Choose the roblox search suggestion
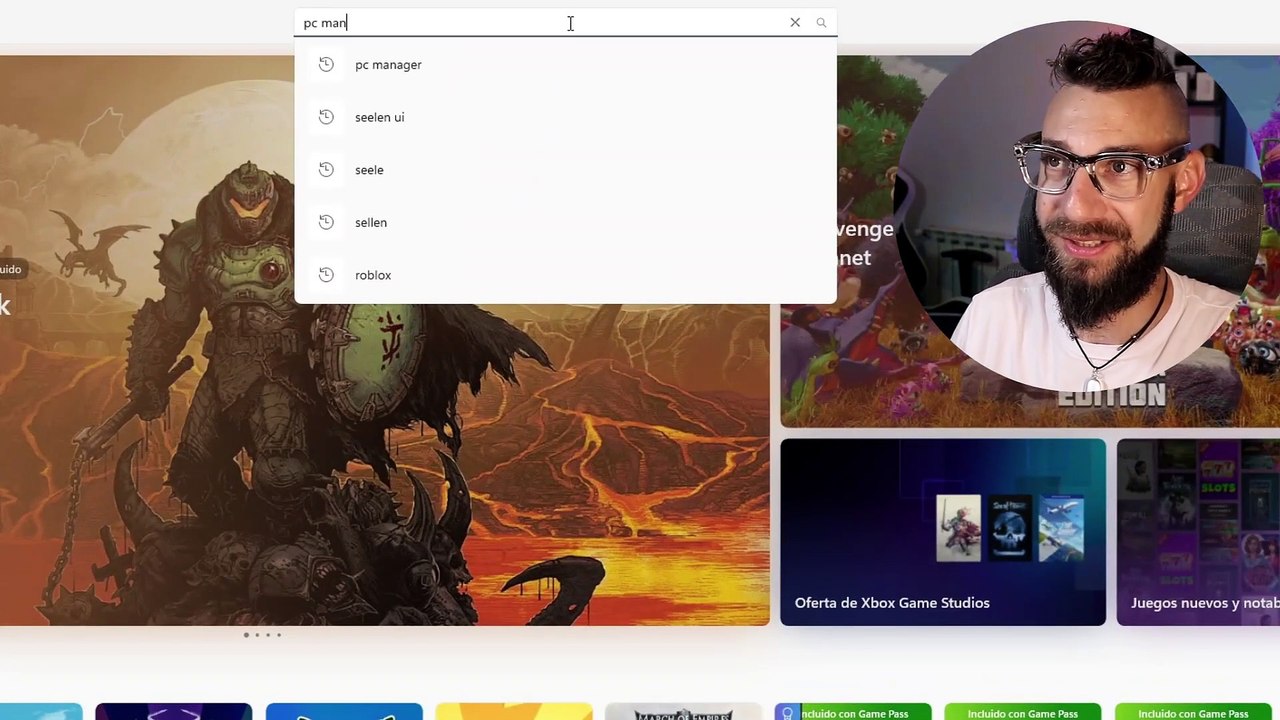 [565, 275]
